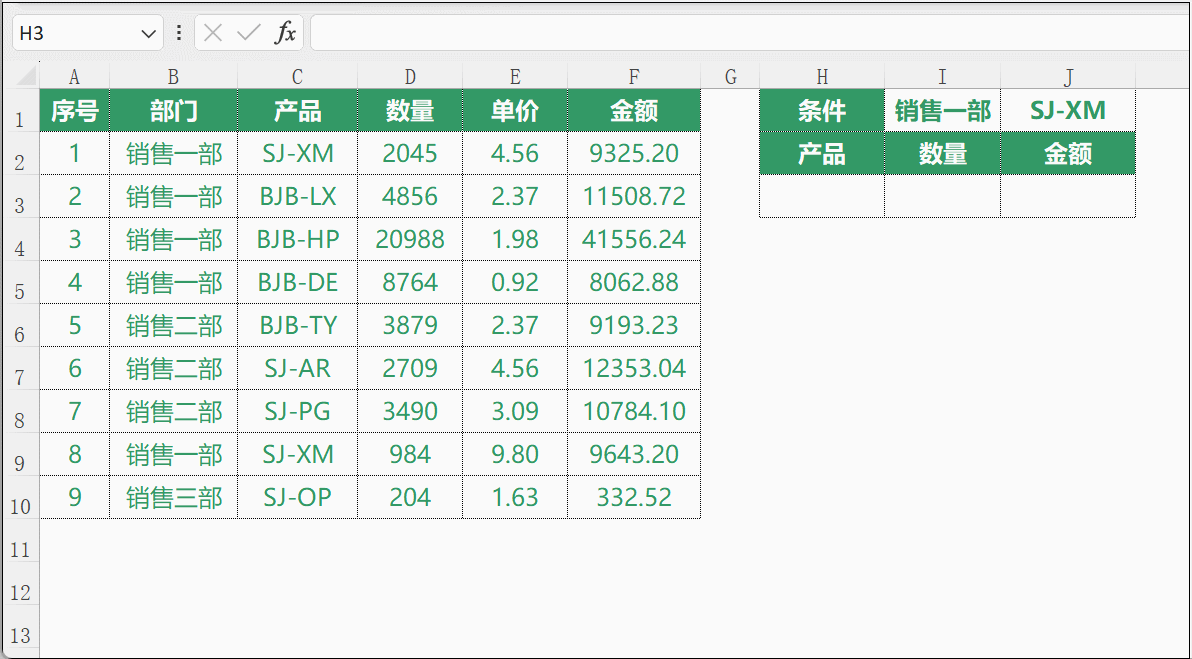Select column A header
Viewport: 1192px width, 659px height.
pyautogui.click(x=74, y=77)
